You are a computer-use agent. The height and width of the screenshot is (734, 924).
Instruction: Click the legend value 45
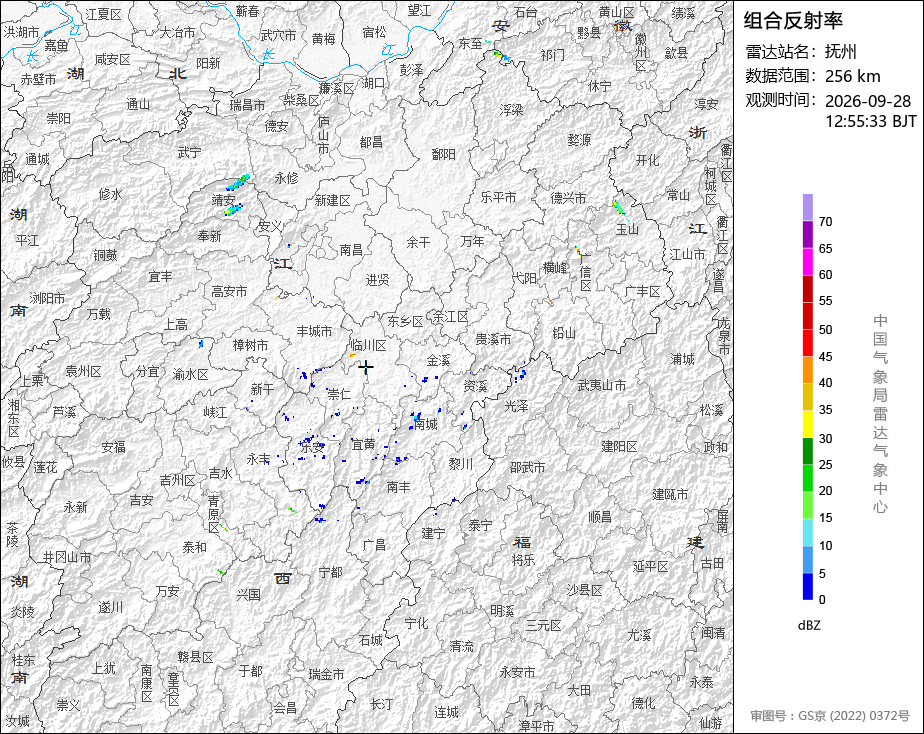(826, 356)
